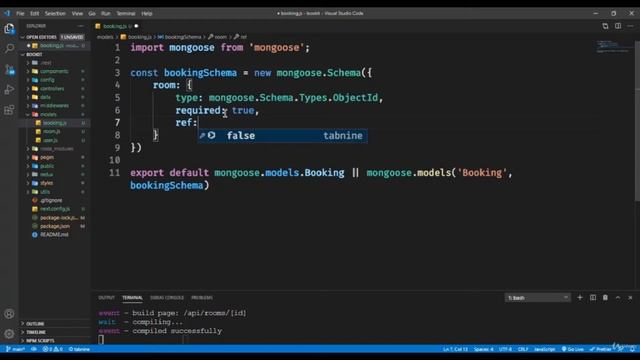This screenshot has width=640, height=360.
Task: Open package.json file
Action: tap(55, 226)
